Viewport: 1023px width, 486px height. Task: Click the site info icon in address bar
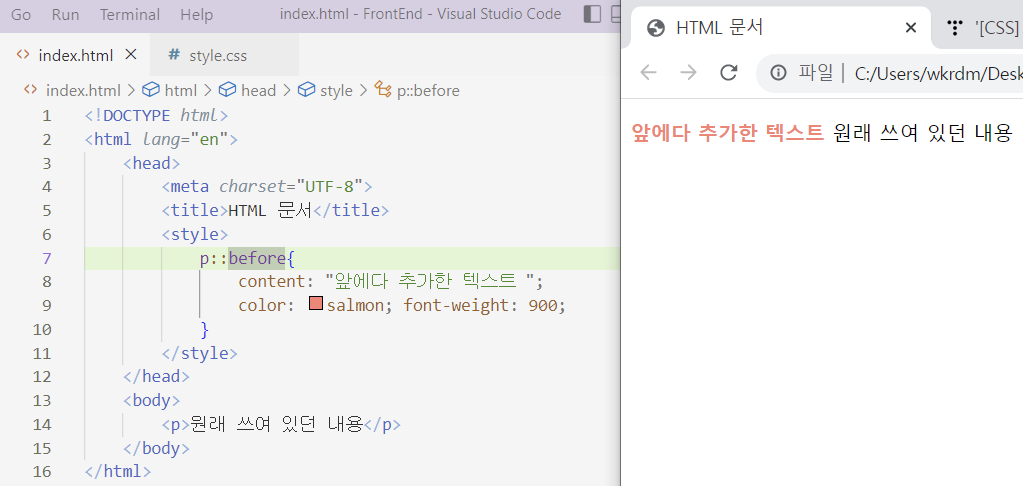(x=778, y=73)
